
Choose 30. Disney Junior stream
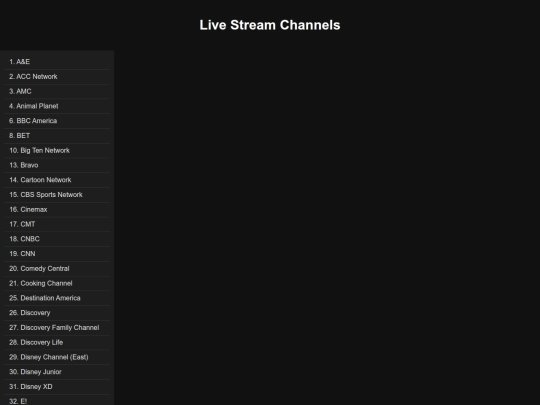click(57, 373)
